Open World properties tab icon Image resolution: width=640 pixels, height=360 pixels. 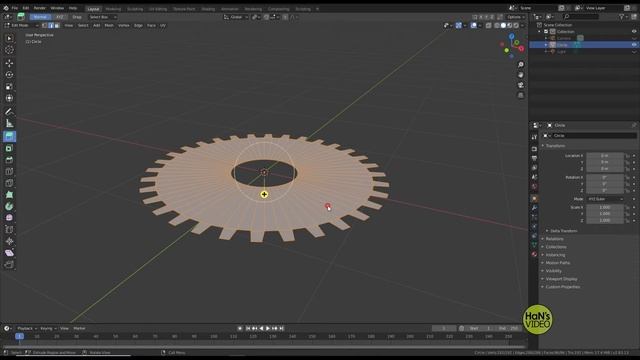click(534, 187)
